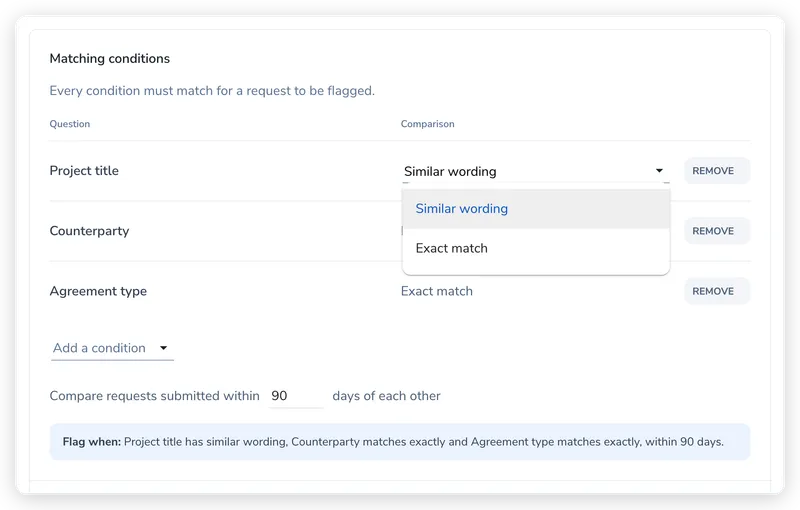Click the 'Compare requests submitted within' label
This screenshot has height=510, width=800.
(x=155, y=396)
